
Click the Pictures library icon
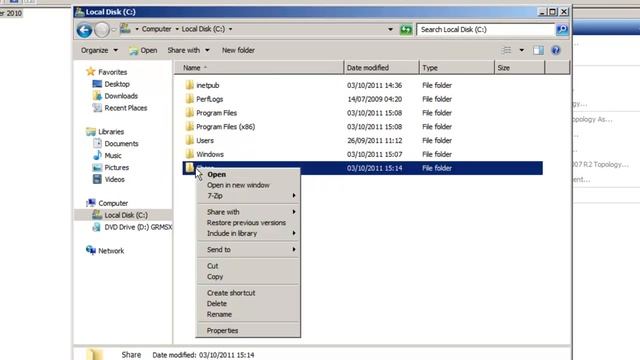[97, 167]
